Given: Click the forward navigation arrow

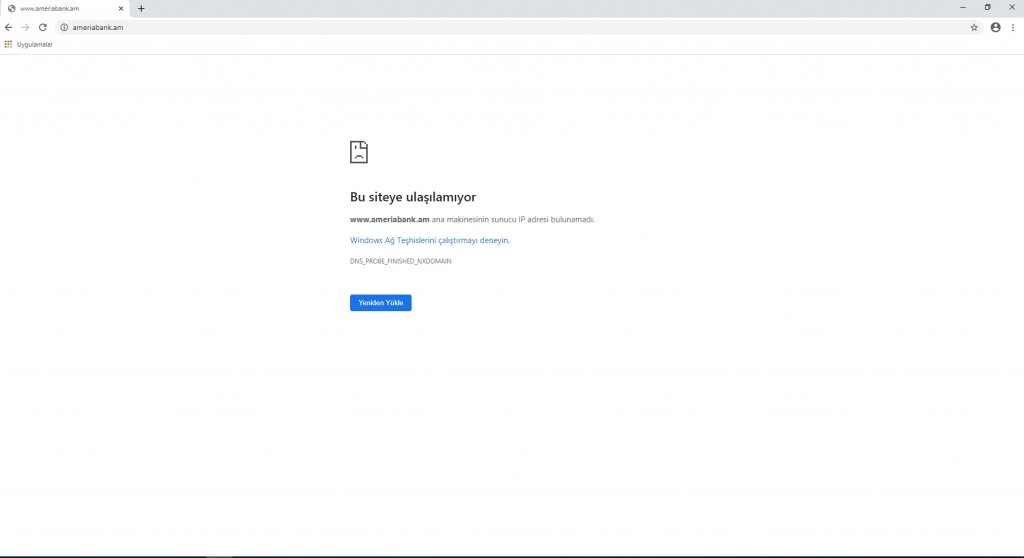Looking at the screenshot, I should pyautogui.click(x=25, y=27).
